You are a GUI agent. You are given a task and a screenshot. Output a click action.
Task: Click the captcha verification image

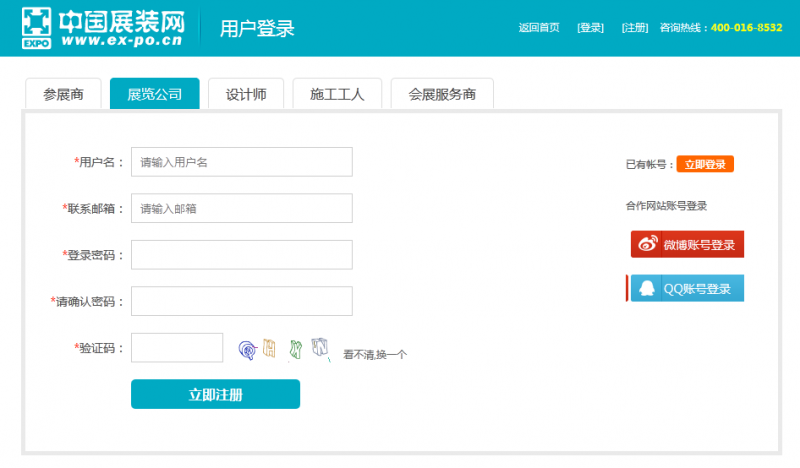coord(283,349)
